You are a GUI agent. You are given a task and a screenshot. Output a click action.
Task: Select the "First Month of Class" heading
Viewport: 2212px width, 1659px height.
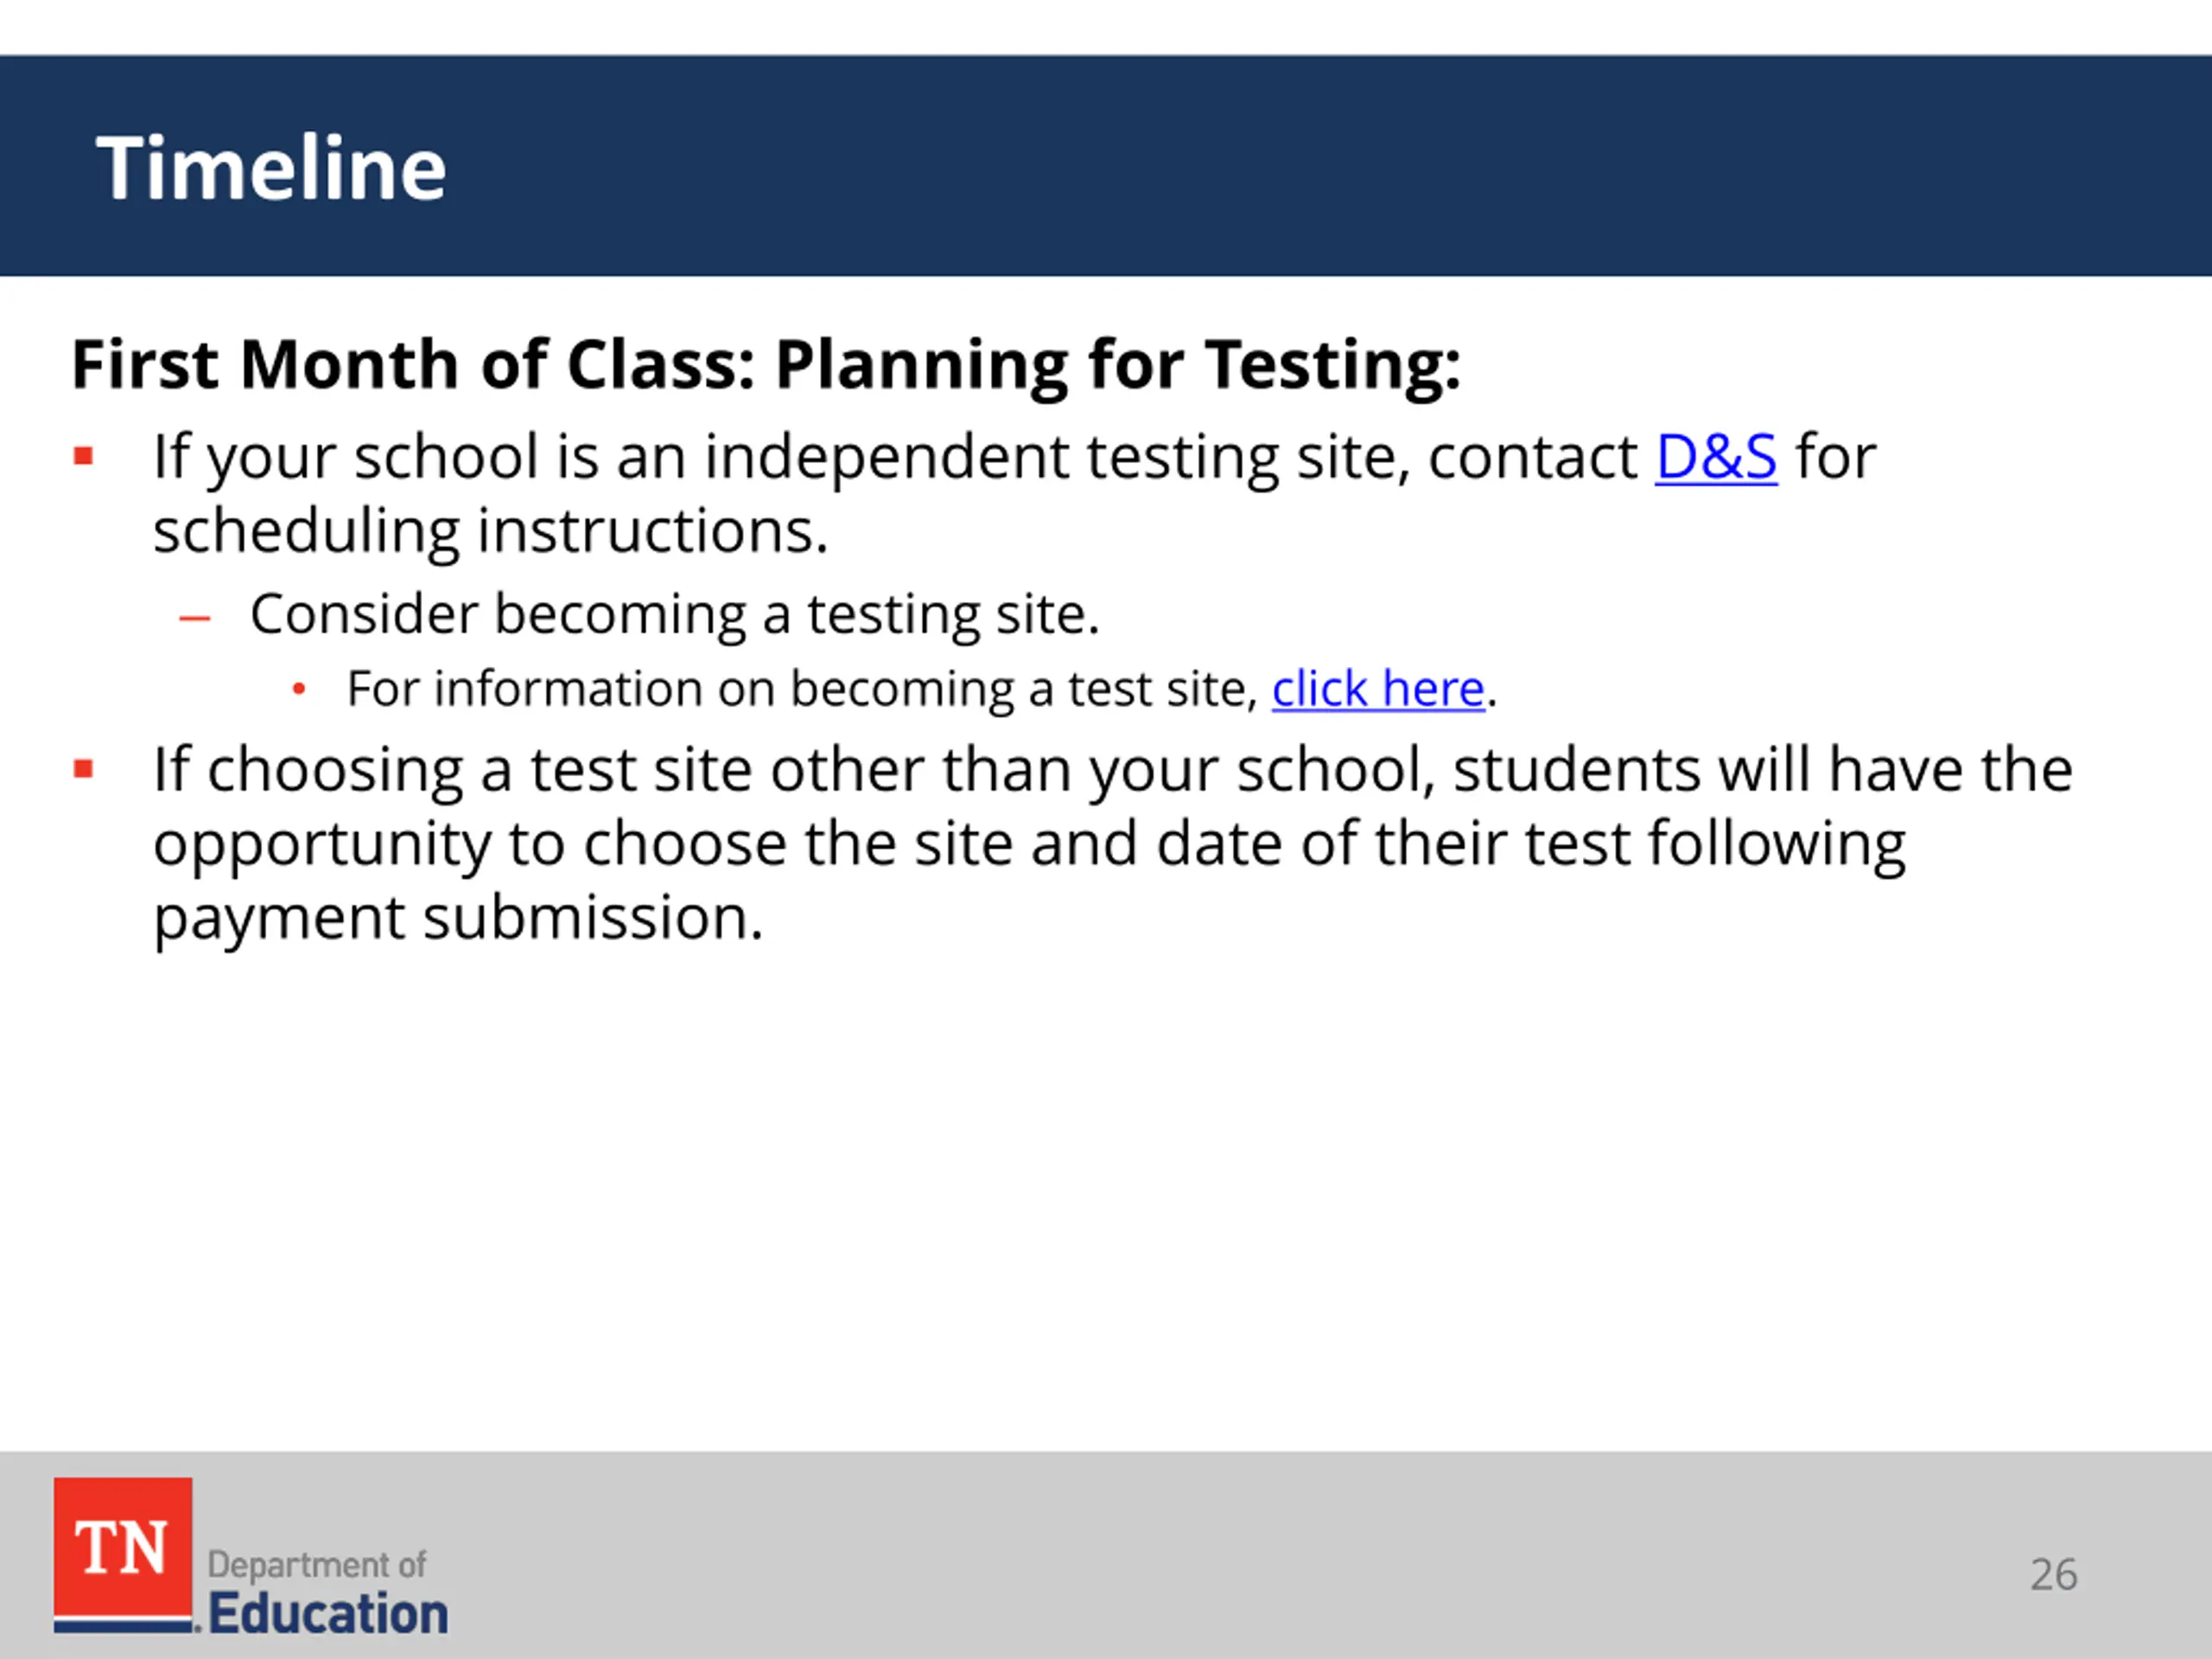(x=766, y=365)
